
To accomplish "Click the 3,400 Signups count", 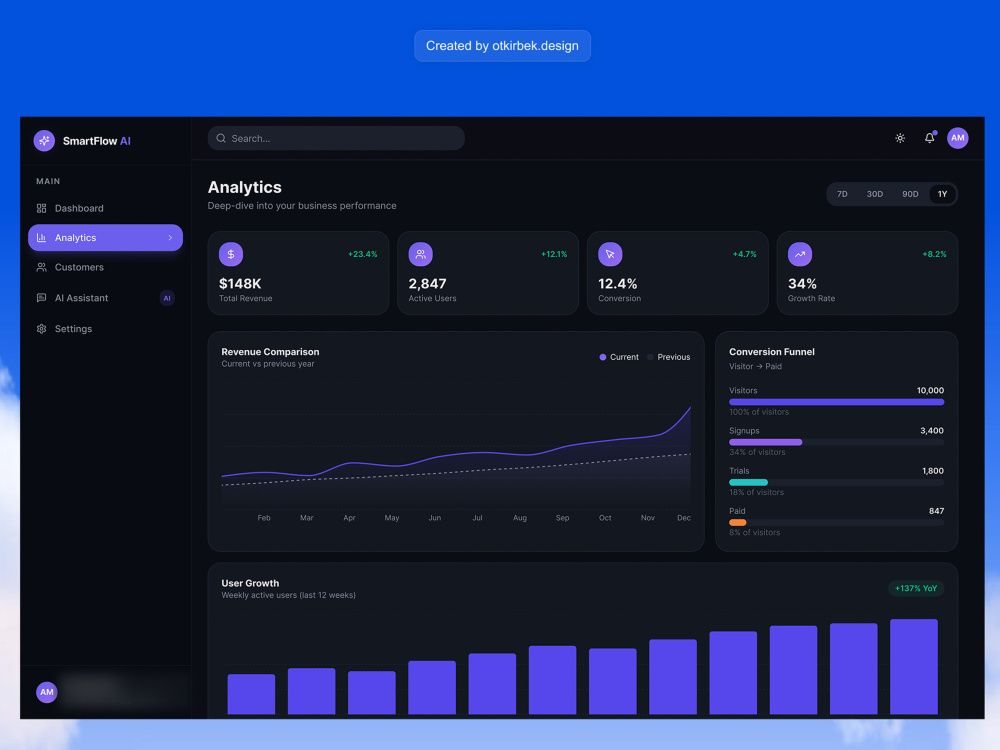I will 932,431.
